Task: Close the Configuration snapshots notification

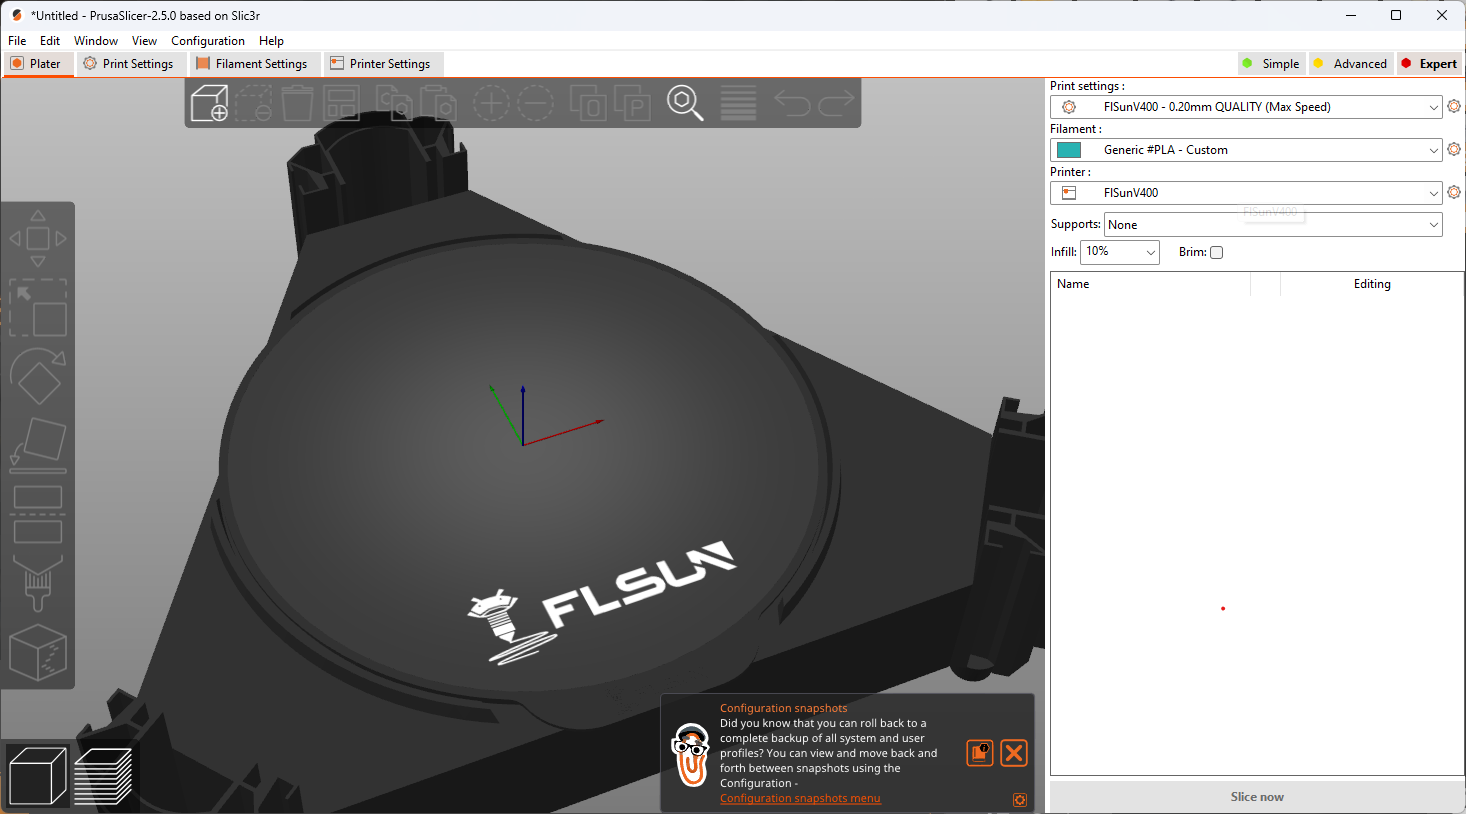Action: tap(1014, 753)
